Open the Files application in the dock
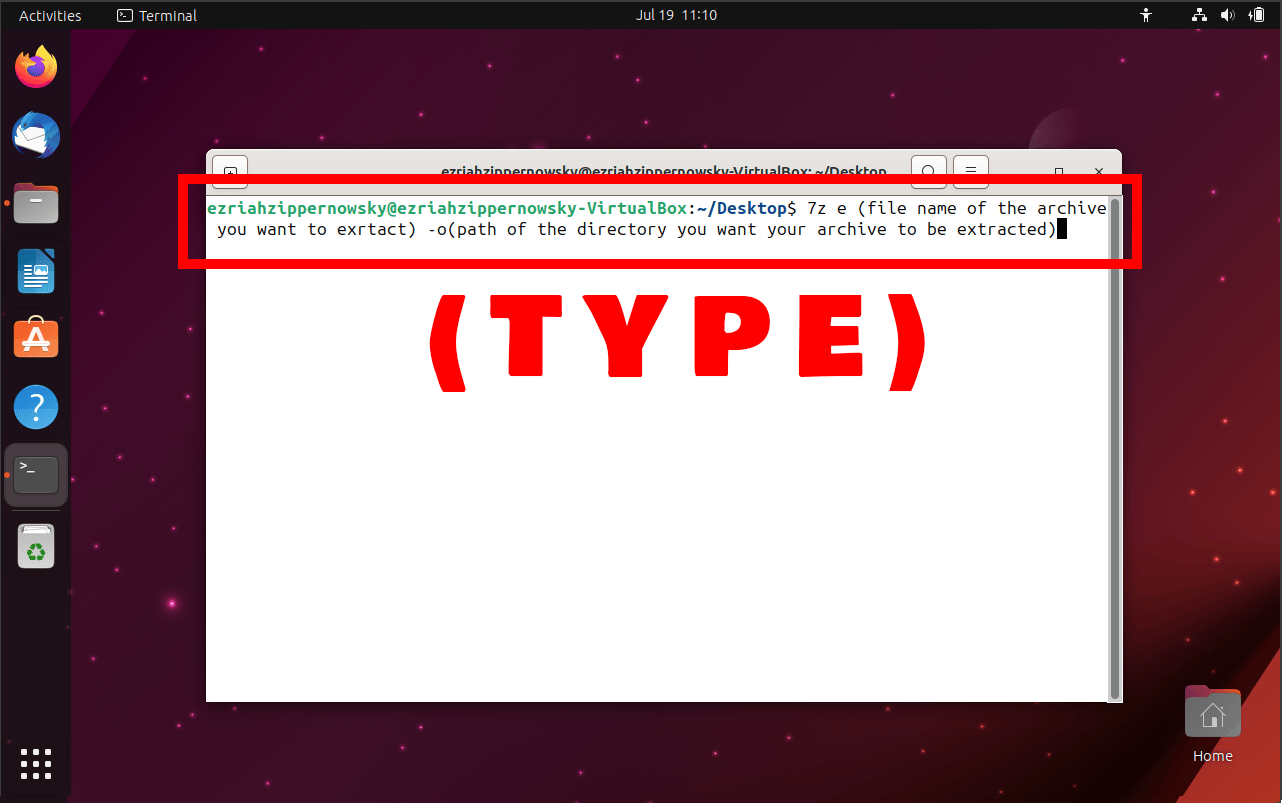 tap(36, 203)
